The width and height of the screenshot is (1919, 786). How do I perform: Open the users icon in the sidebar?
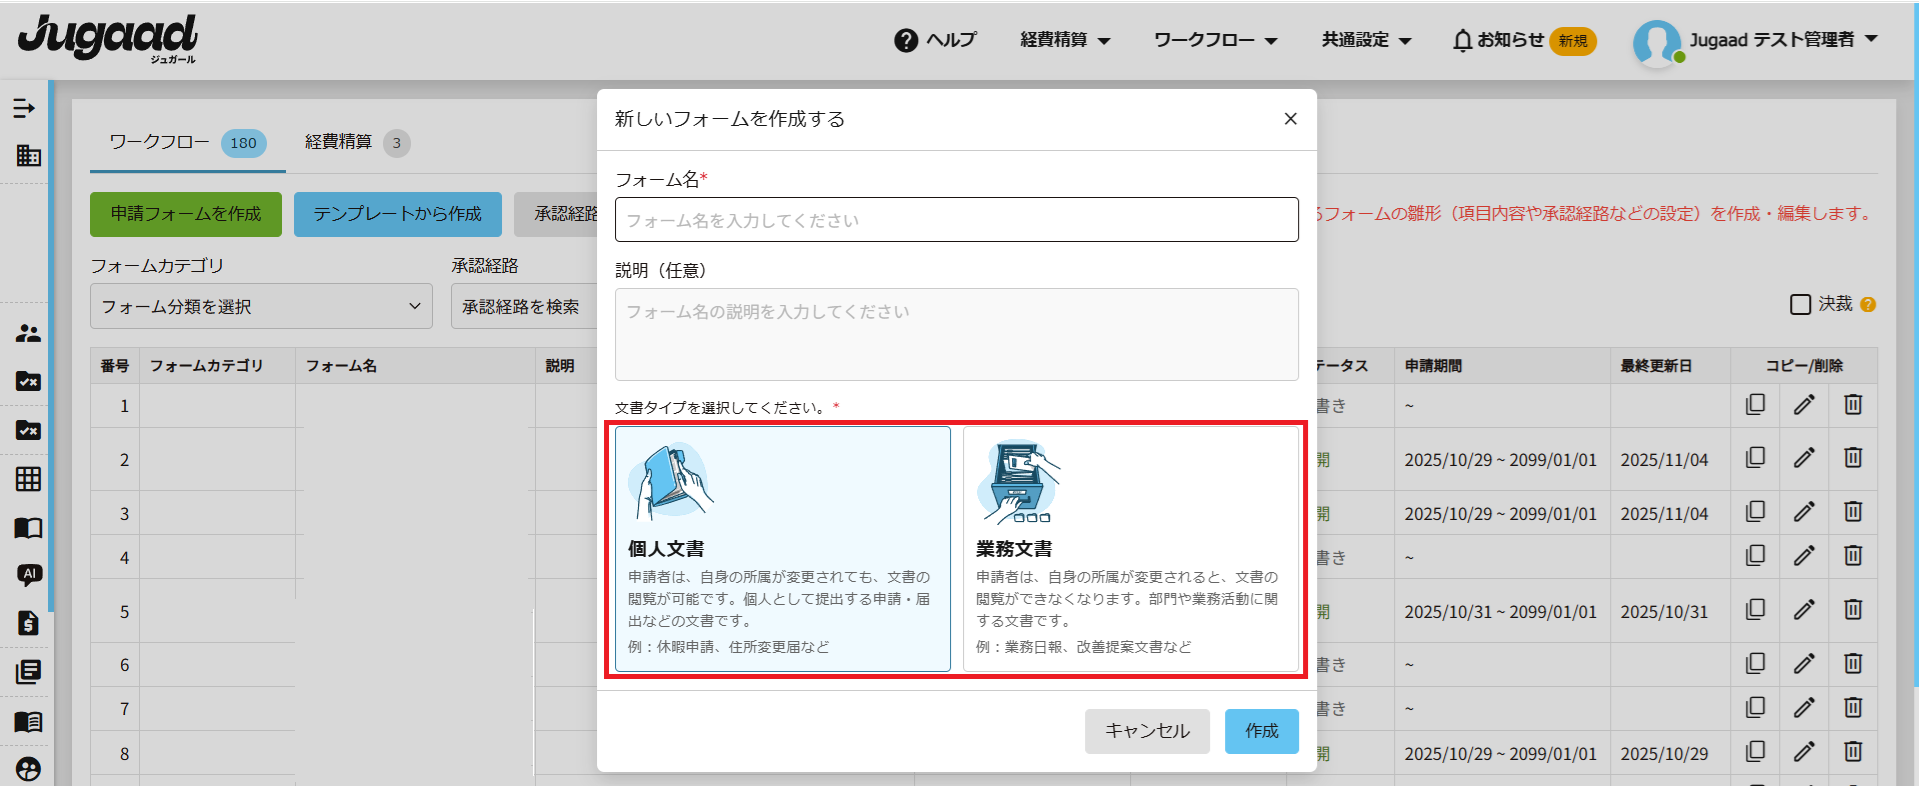(28, 334)
